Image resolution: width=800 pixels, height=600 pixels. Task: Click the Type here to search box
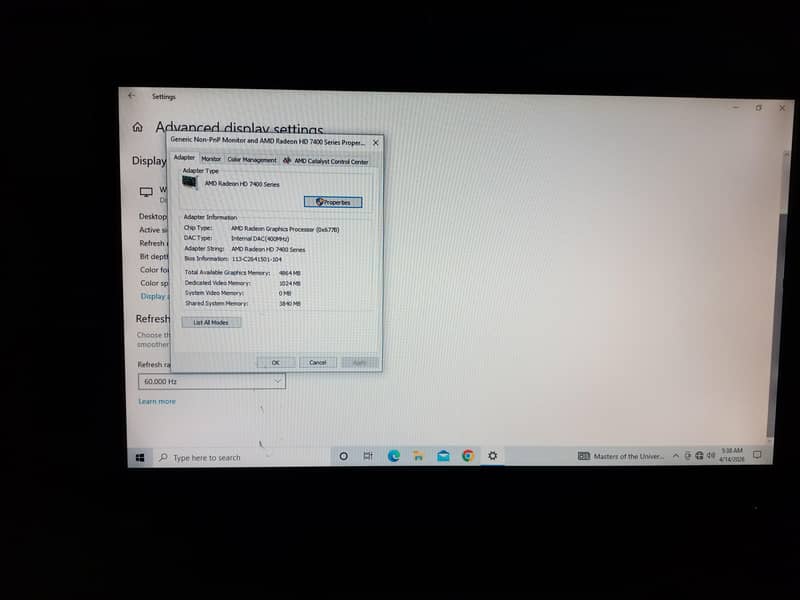click(x=242, y=458)
